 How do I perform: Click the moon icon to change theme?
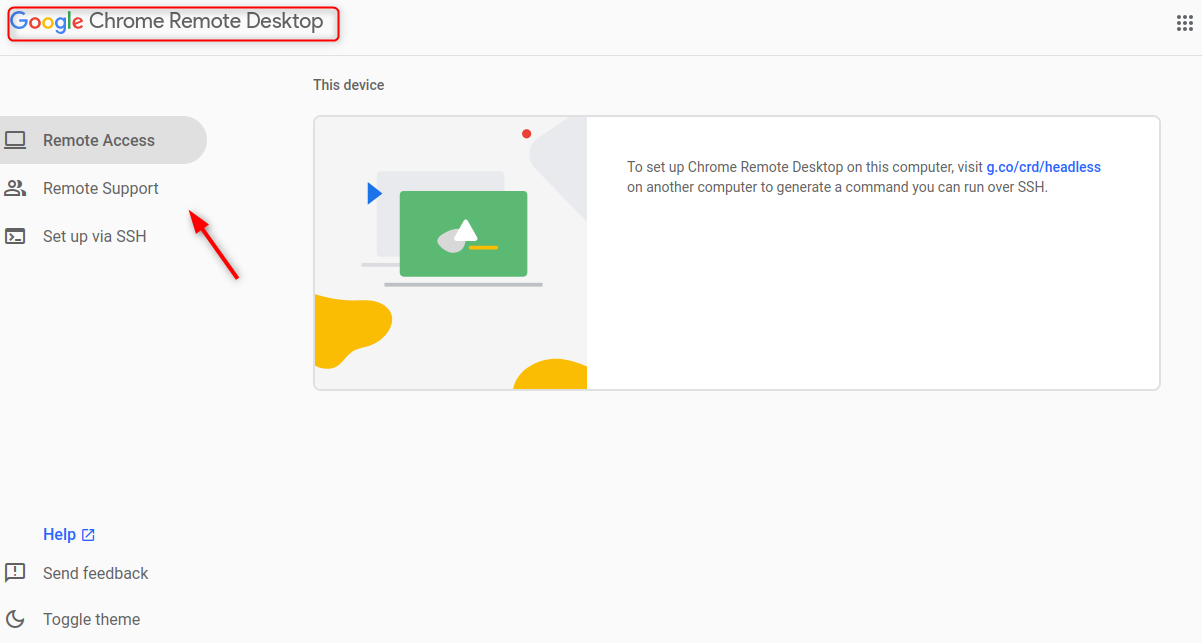pos(15,619)
